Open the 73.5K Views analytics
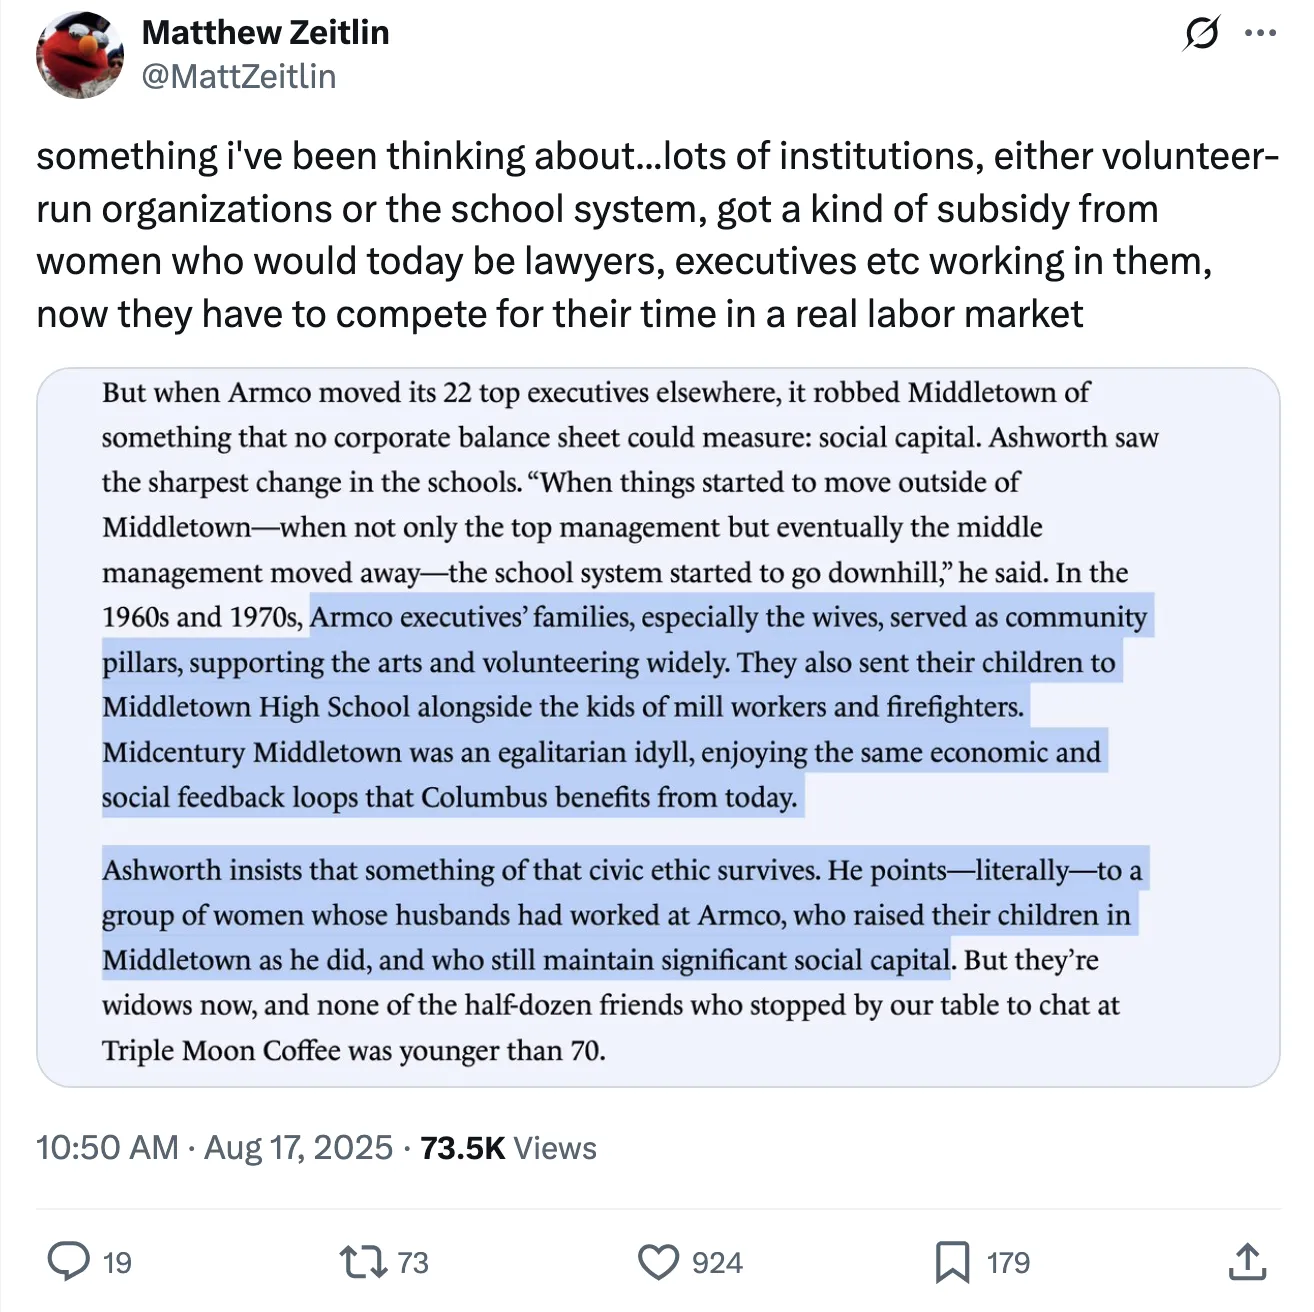 (x=508, y=1147)
